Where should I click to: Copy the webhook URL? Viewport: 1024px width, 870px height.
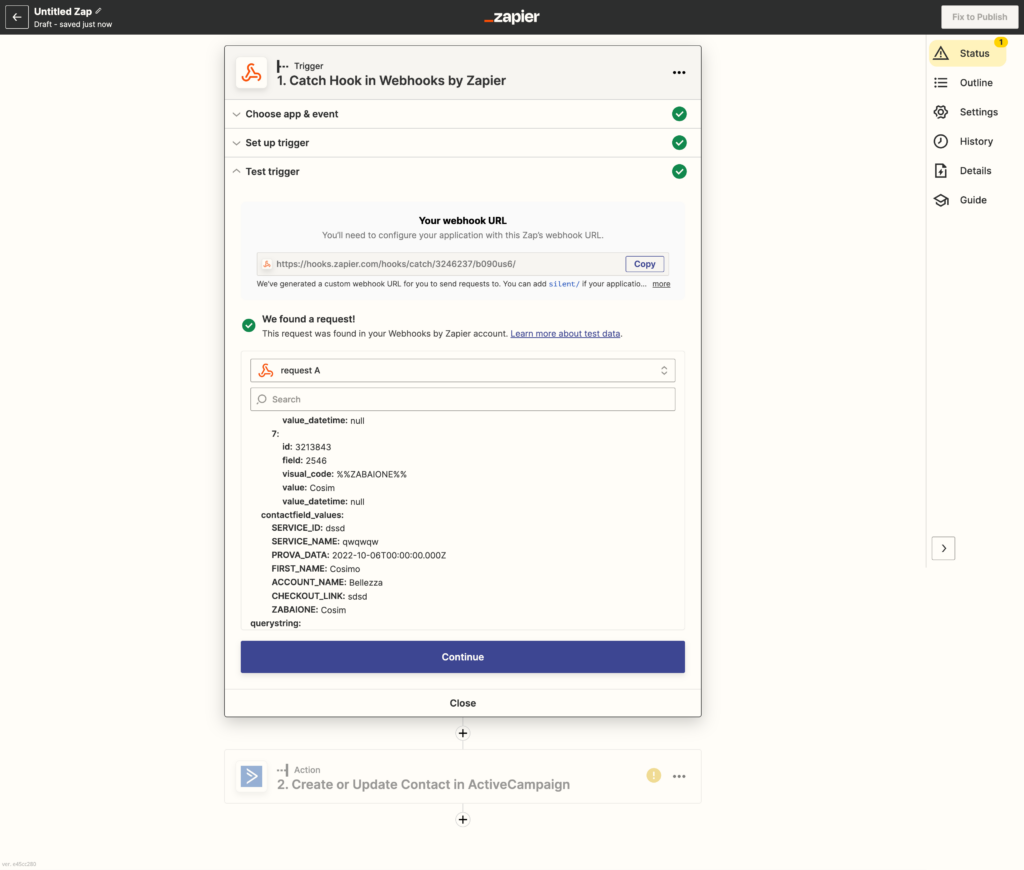(645, 264)
